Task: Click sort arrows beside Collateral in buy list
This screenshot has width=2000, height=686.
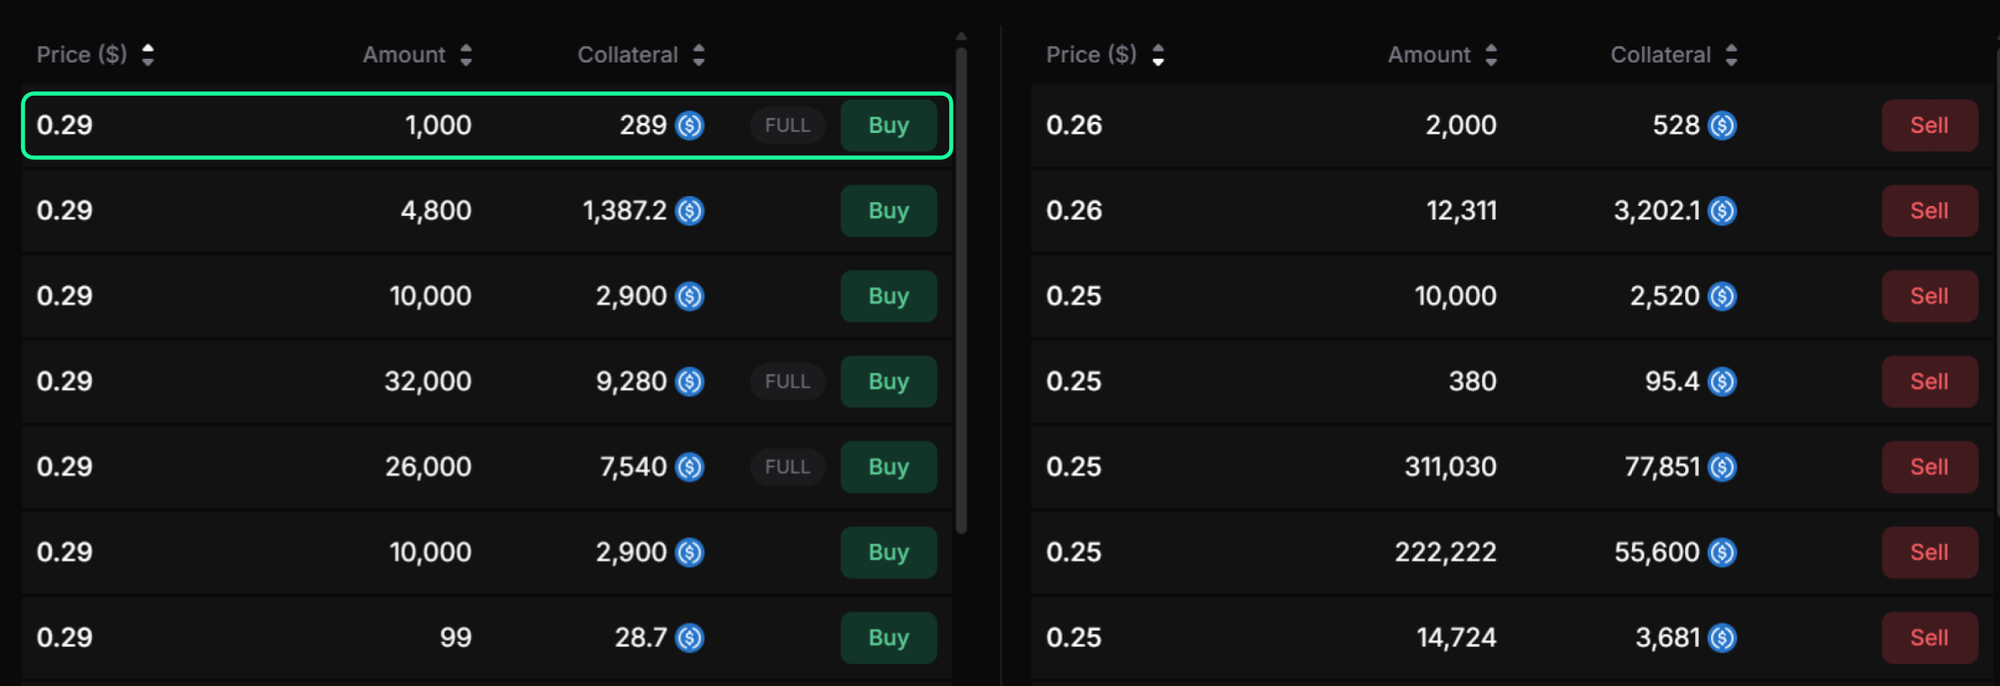Action: coord(699,55)
